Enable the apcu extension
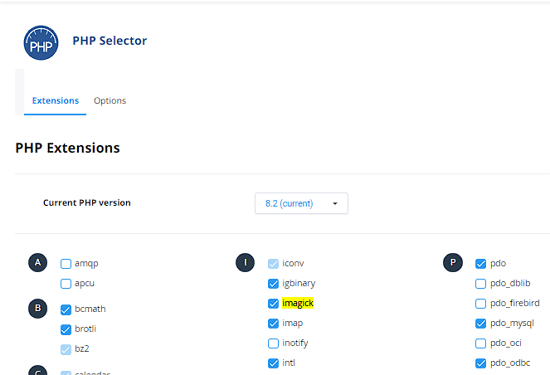This screenshot has width=550, height=375. point(66,283)
